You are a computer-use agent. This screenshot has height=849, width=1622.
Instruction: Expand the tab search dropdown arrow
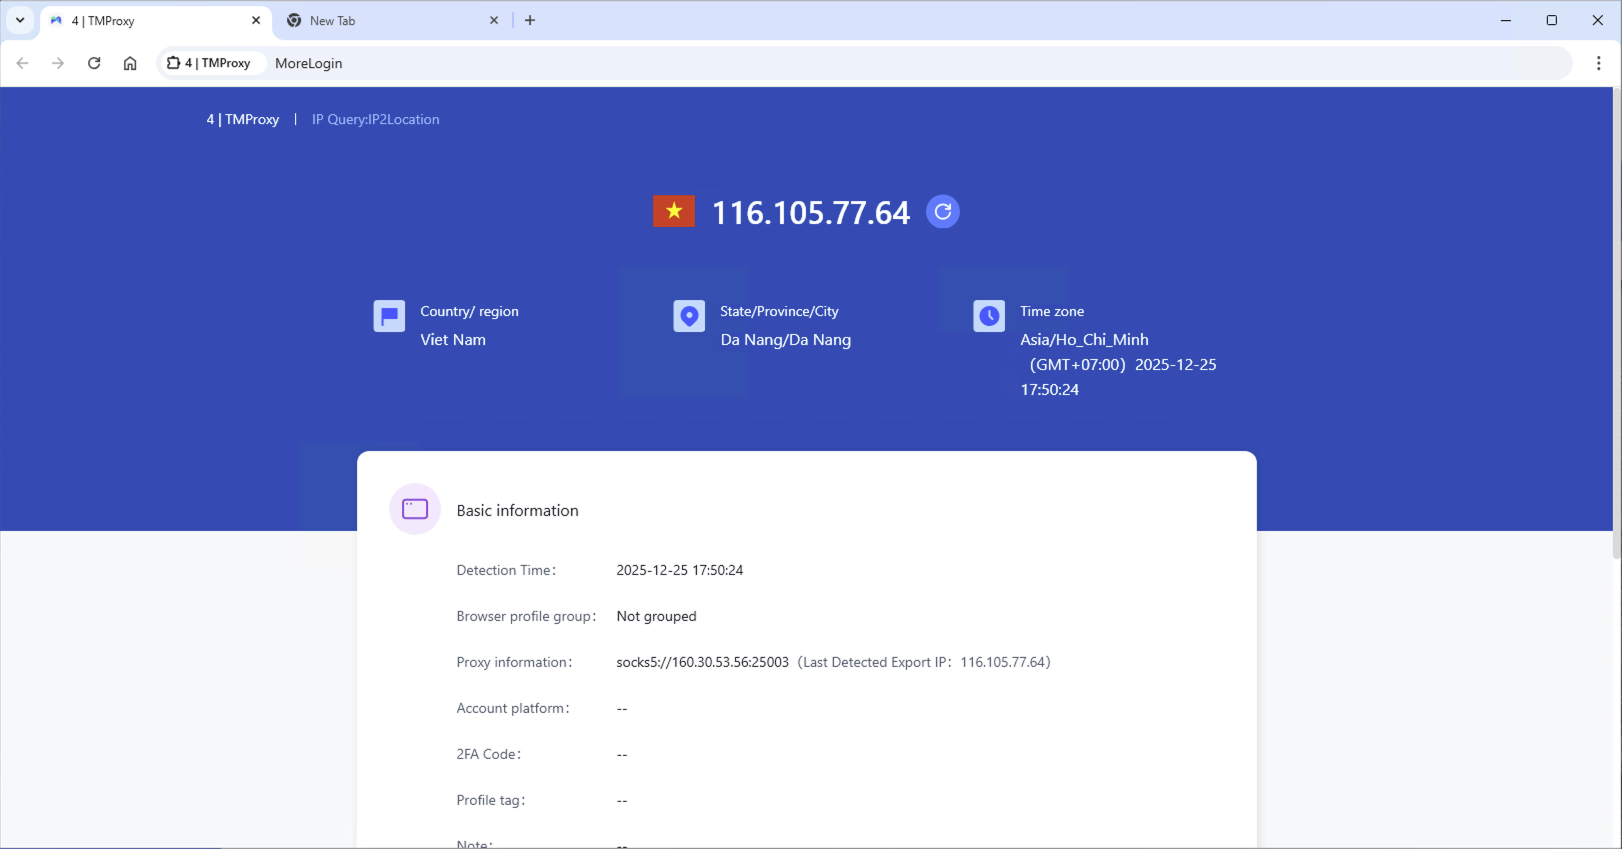tap(20, 20)
